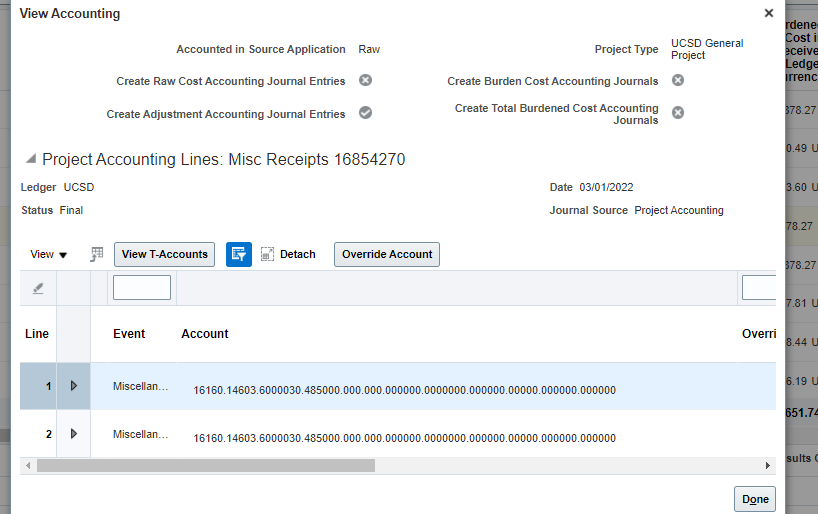Click the horizontal scrollbar right arrow
The width and height of the screenshot is (818, 514).
(x=768, y=465)
